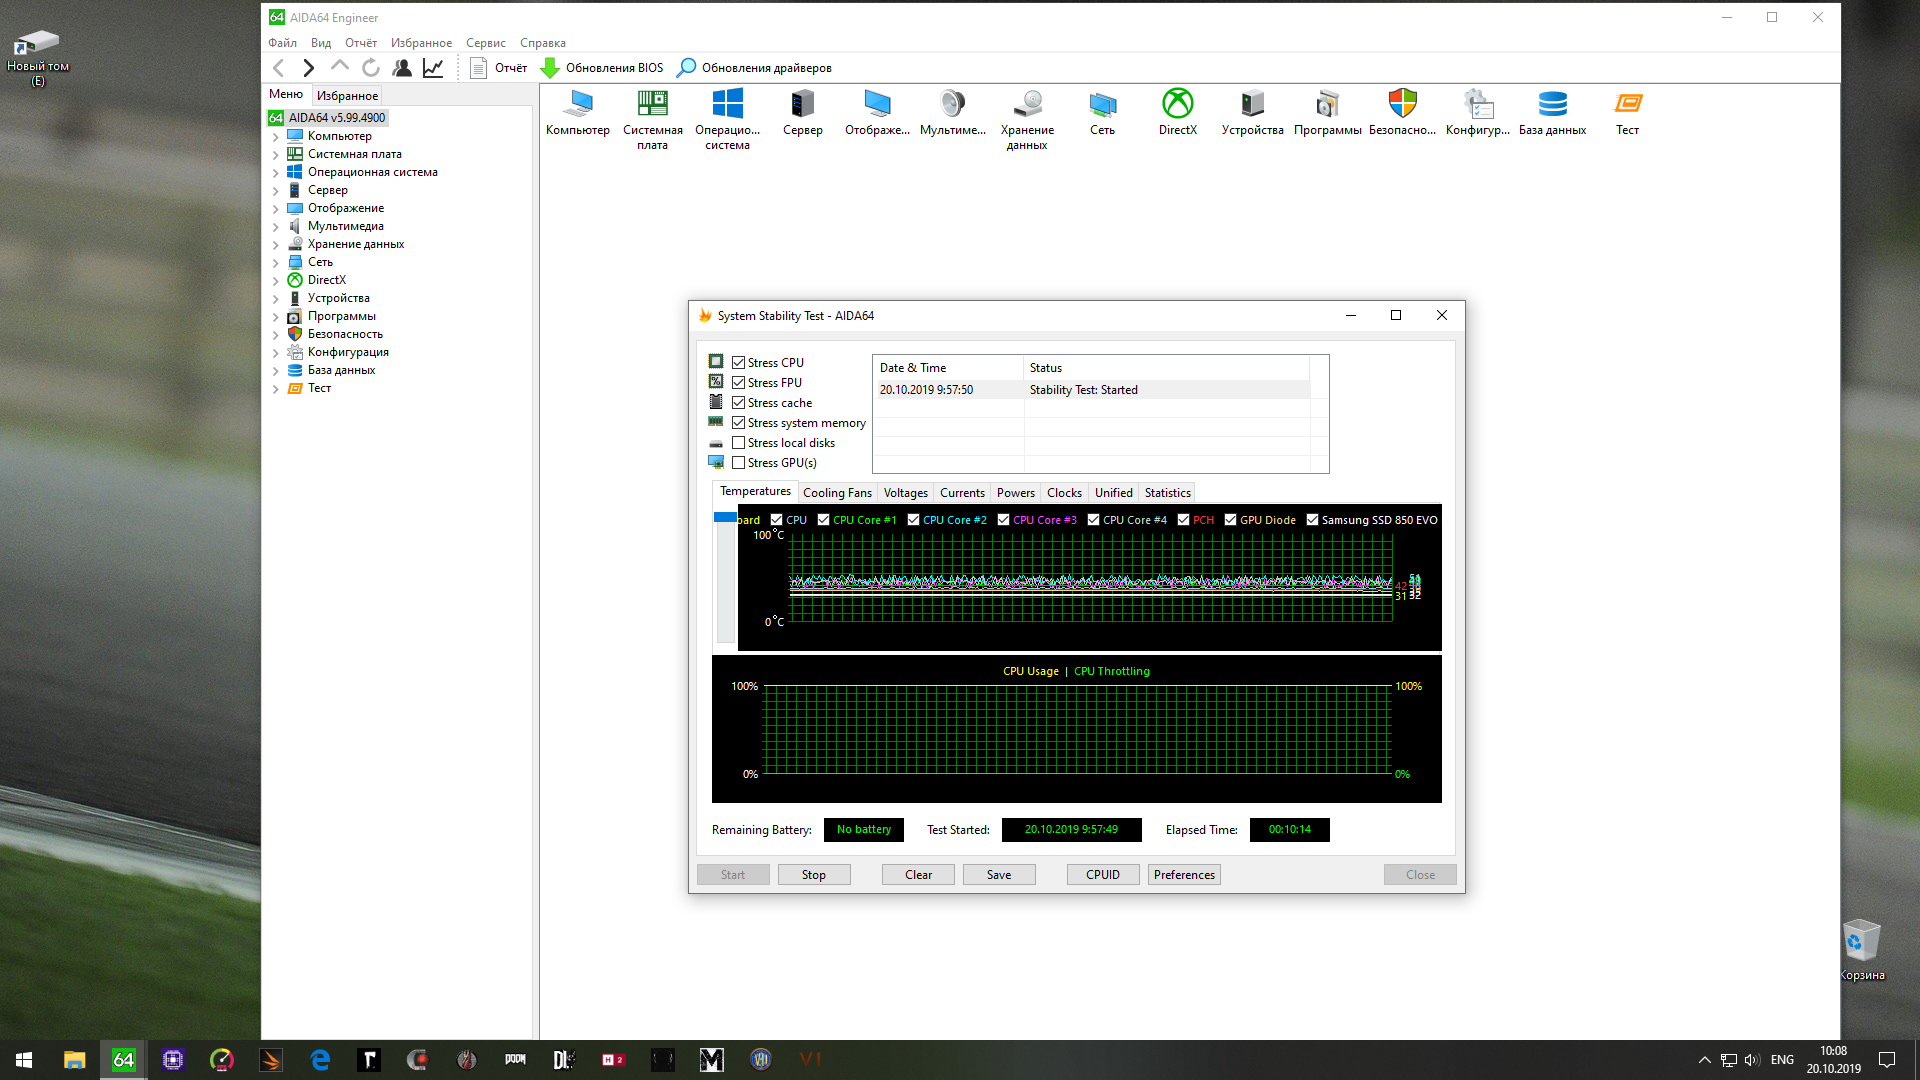
Task: Open the DirectX category icon
Action: pyautogui.click(x=1177, y=104)
